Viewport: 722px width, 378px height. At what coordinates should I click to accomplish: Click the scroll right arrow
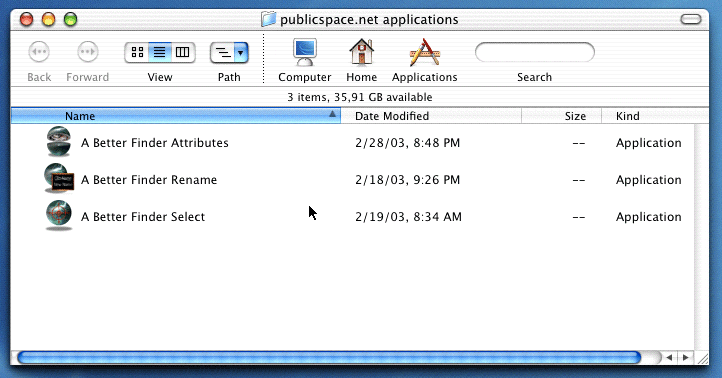point(686,357)
